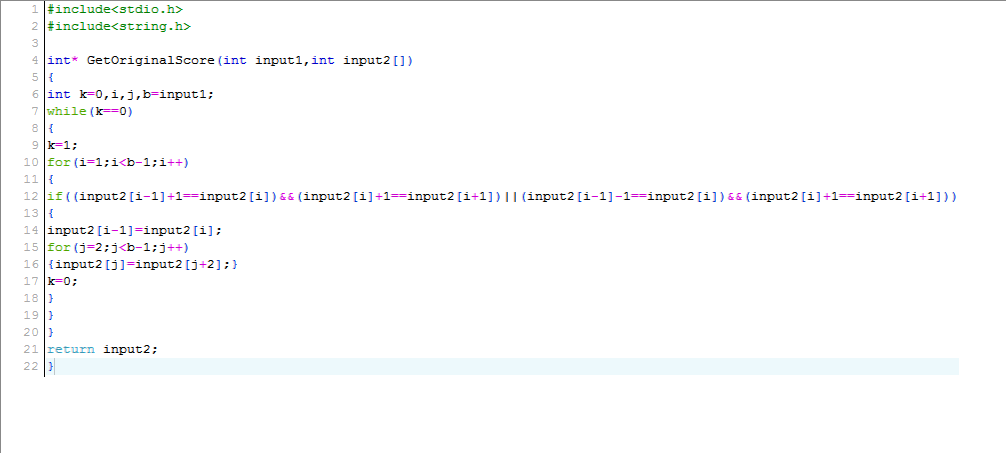Place cursor at closing brace on line 22
Screen dimensions: 1006x453
click(52, 366)
